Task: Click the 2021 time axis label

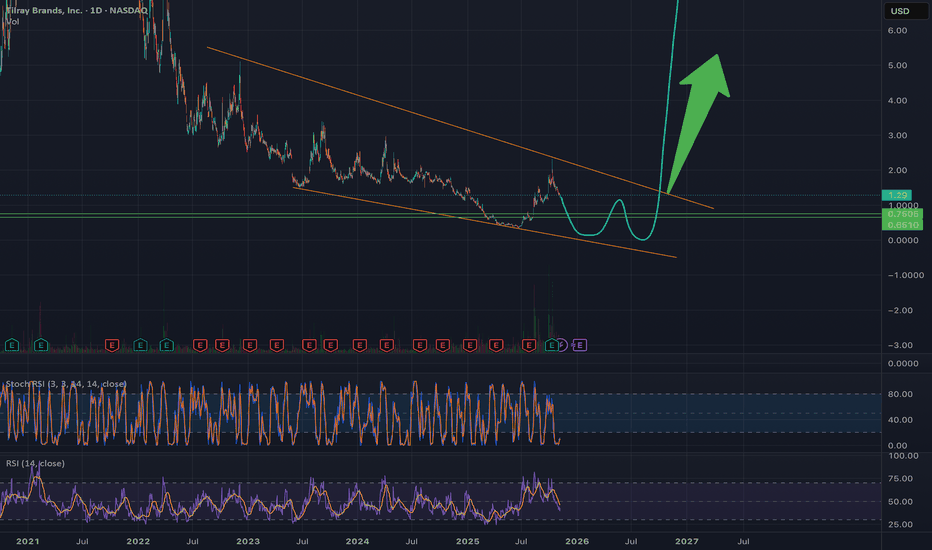Action: click(x=27, y=542)
